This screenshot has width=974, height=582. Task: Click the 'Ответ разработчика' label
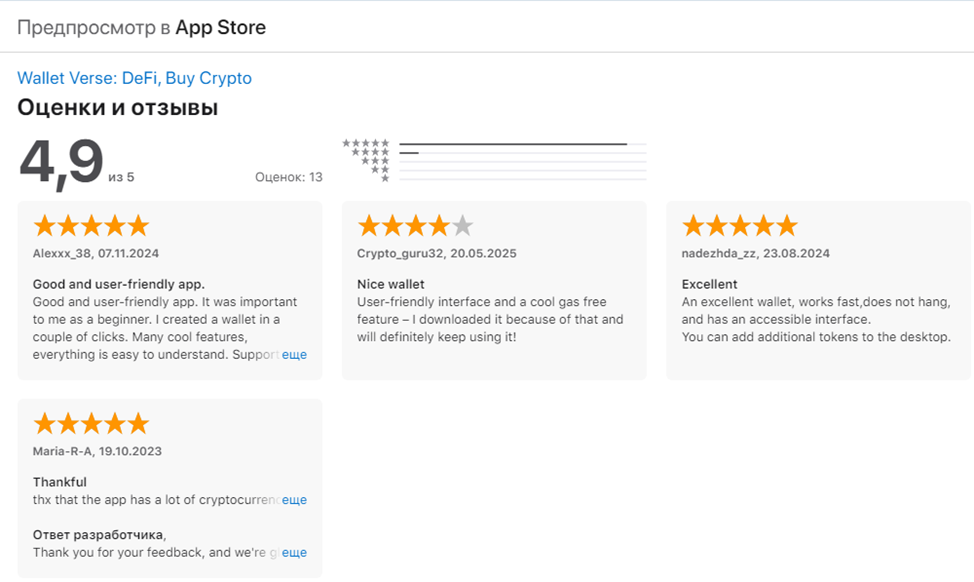click(99, 534)
